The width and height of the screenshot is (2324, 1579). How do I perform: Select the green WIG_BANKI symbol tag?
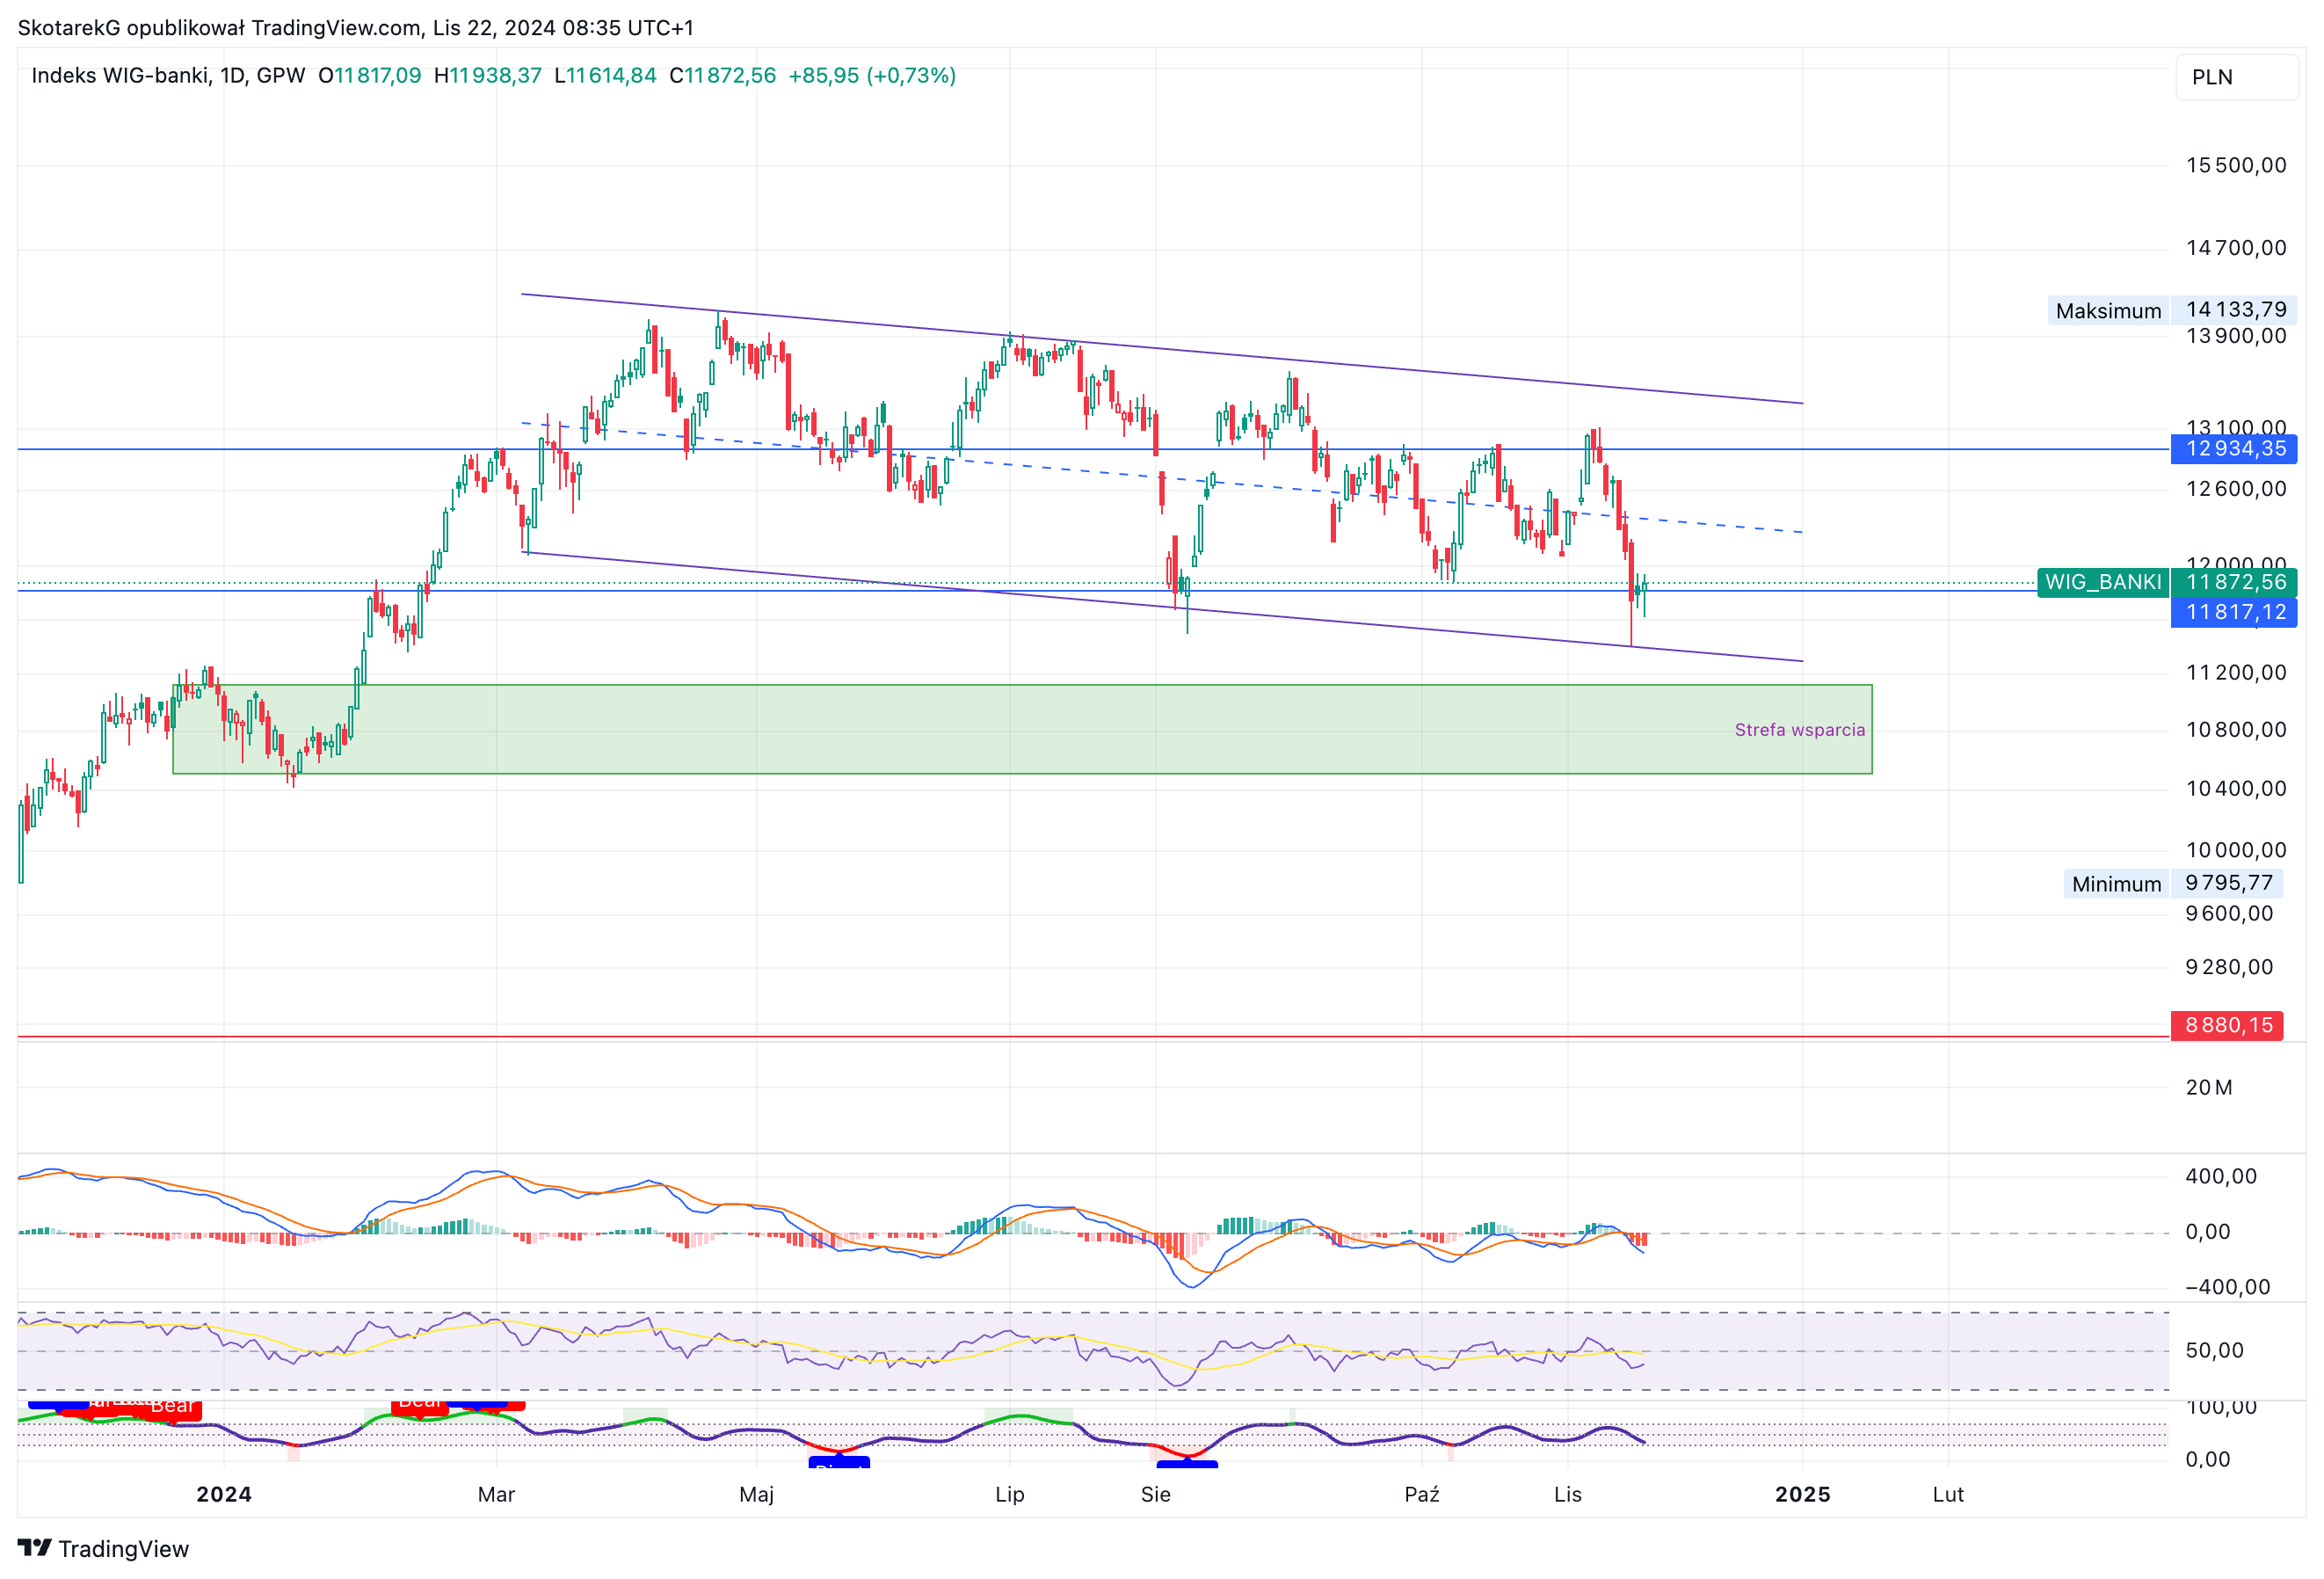pyautogui.click(x=2103, y=582)
